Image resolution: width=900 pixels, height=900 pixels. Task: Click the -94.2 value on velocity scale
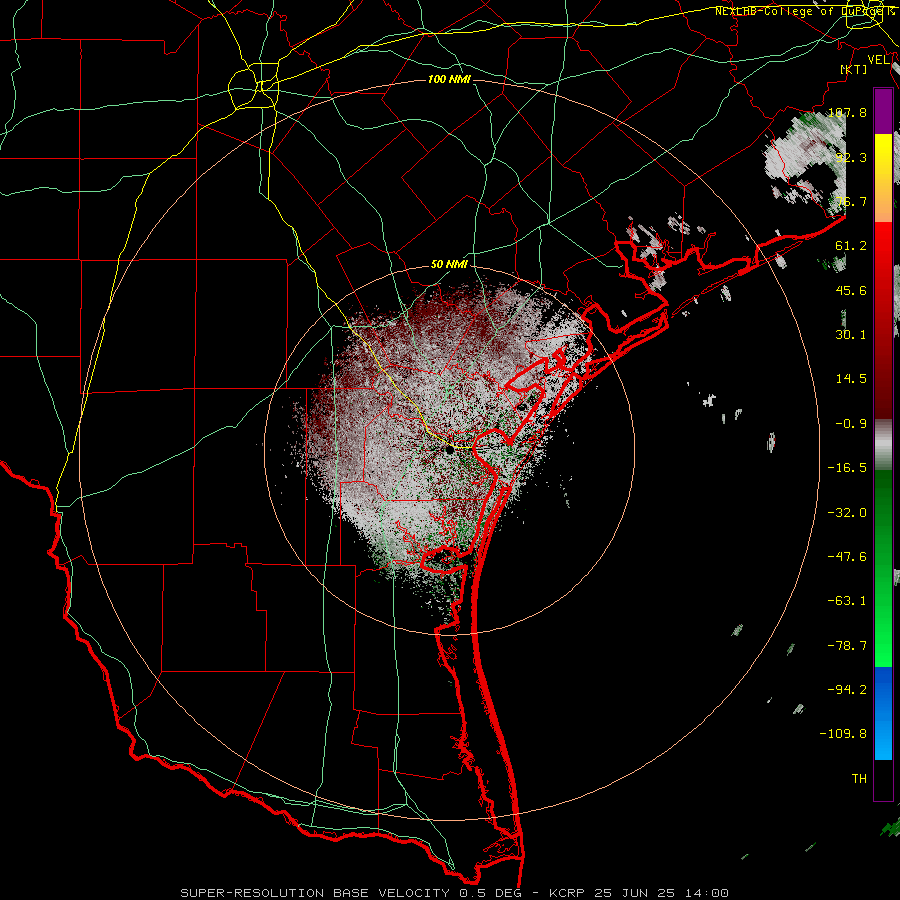click(x=847, y=689)
